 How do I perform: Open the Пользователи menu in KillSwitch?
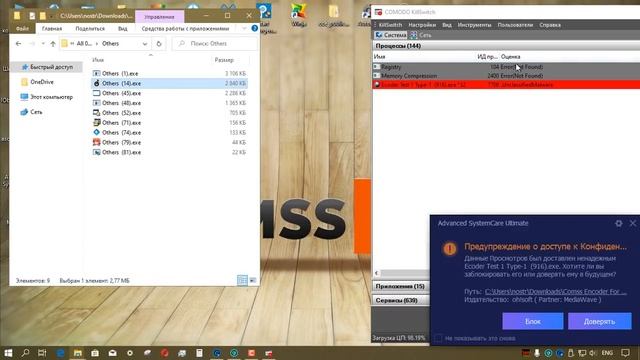[x=515, y=25]
